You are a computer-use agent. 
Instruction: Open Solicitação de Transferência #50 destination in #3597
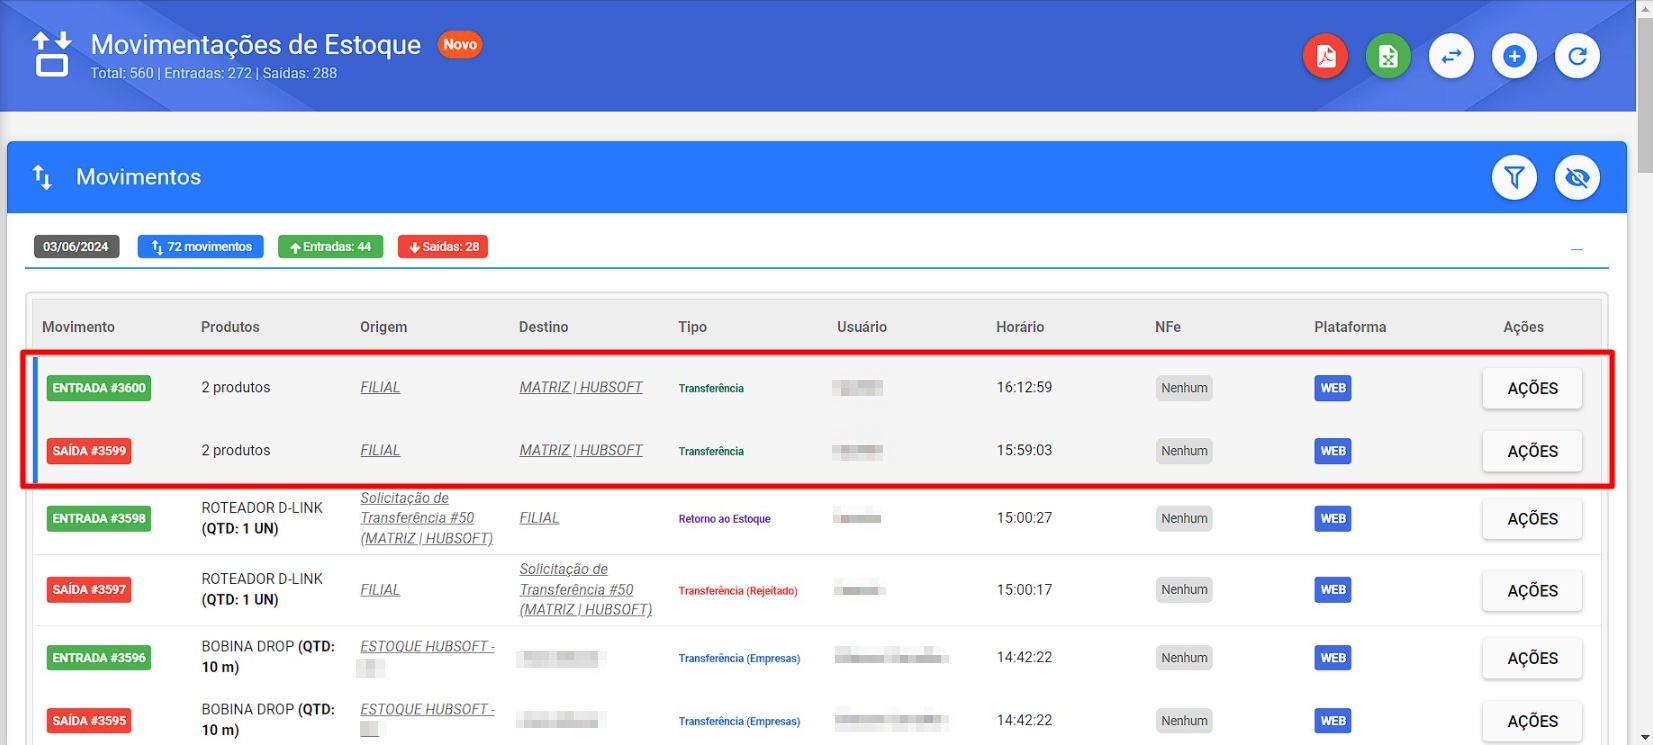586,589
